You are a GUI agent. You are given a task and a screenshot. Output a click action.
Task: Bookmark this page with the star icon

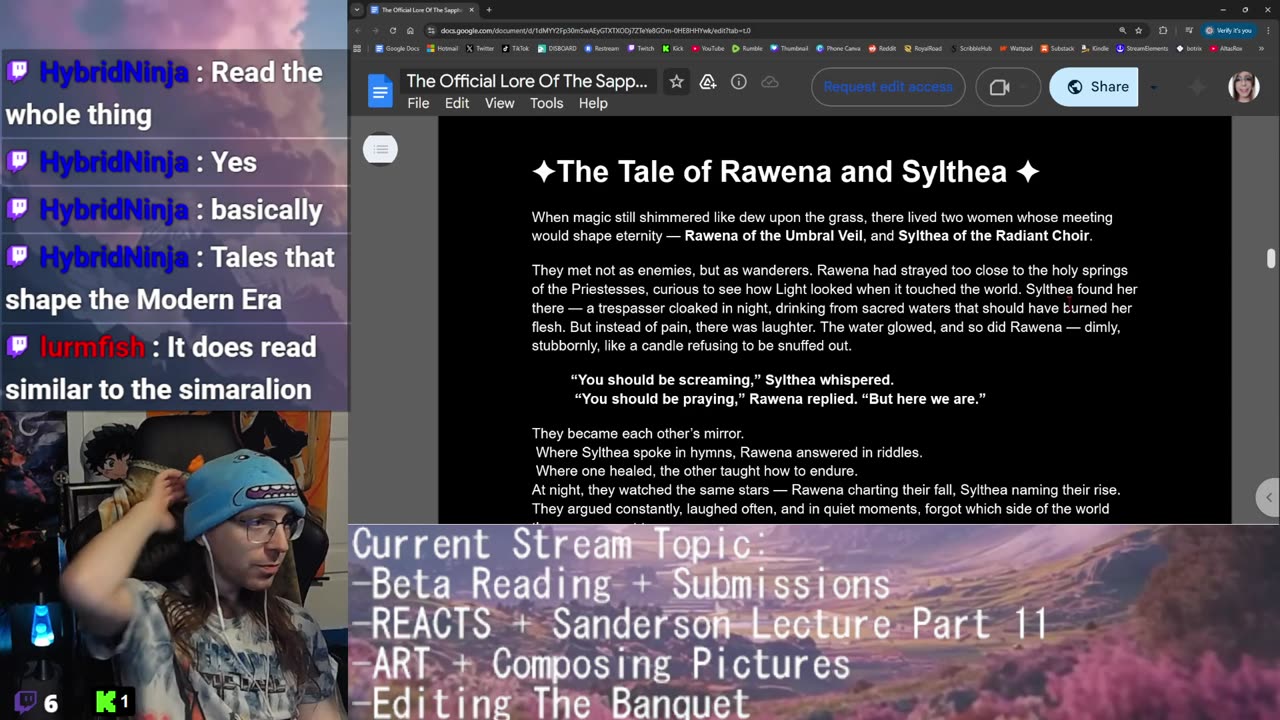point(1138,30)
